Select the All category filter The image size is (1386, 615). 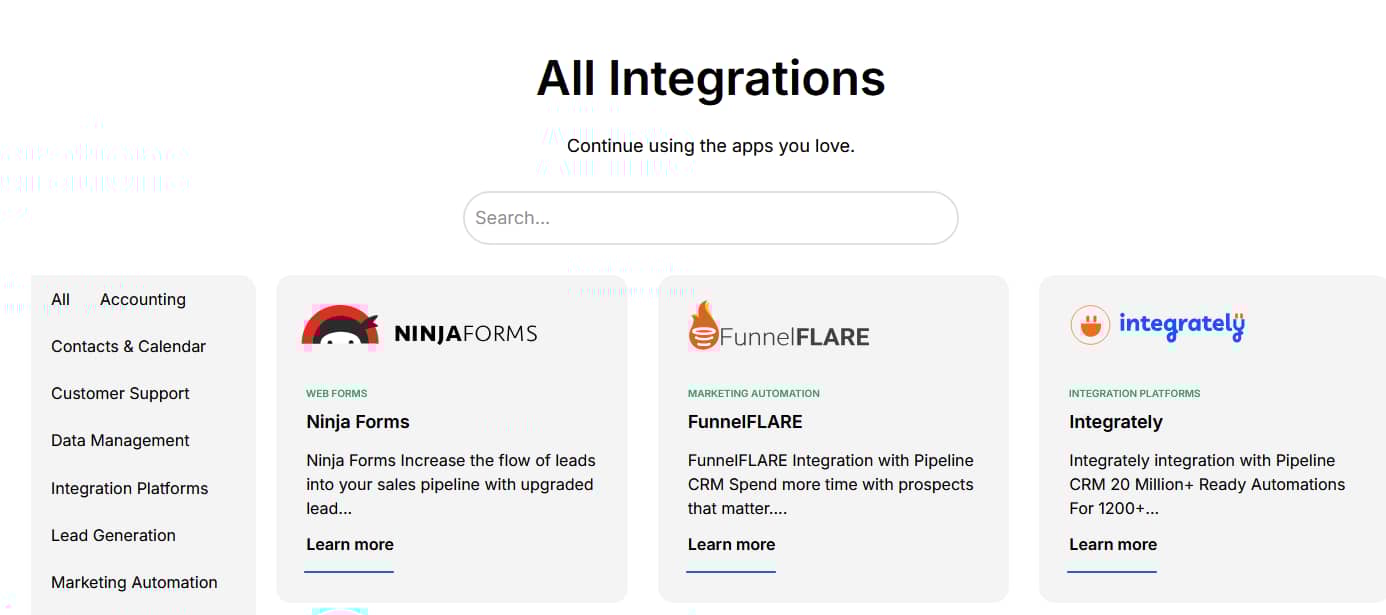tap(60, 299)
